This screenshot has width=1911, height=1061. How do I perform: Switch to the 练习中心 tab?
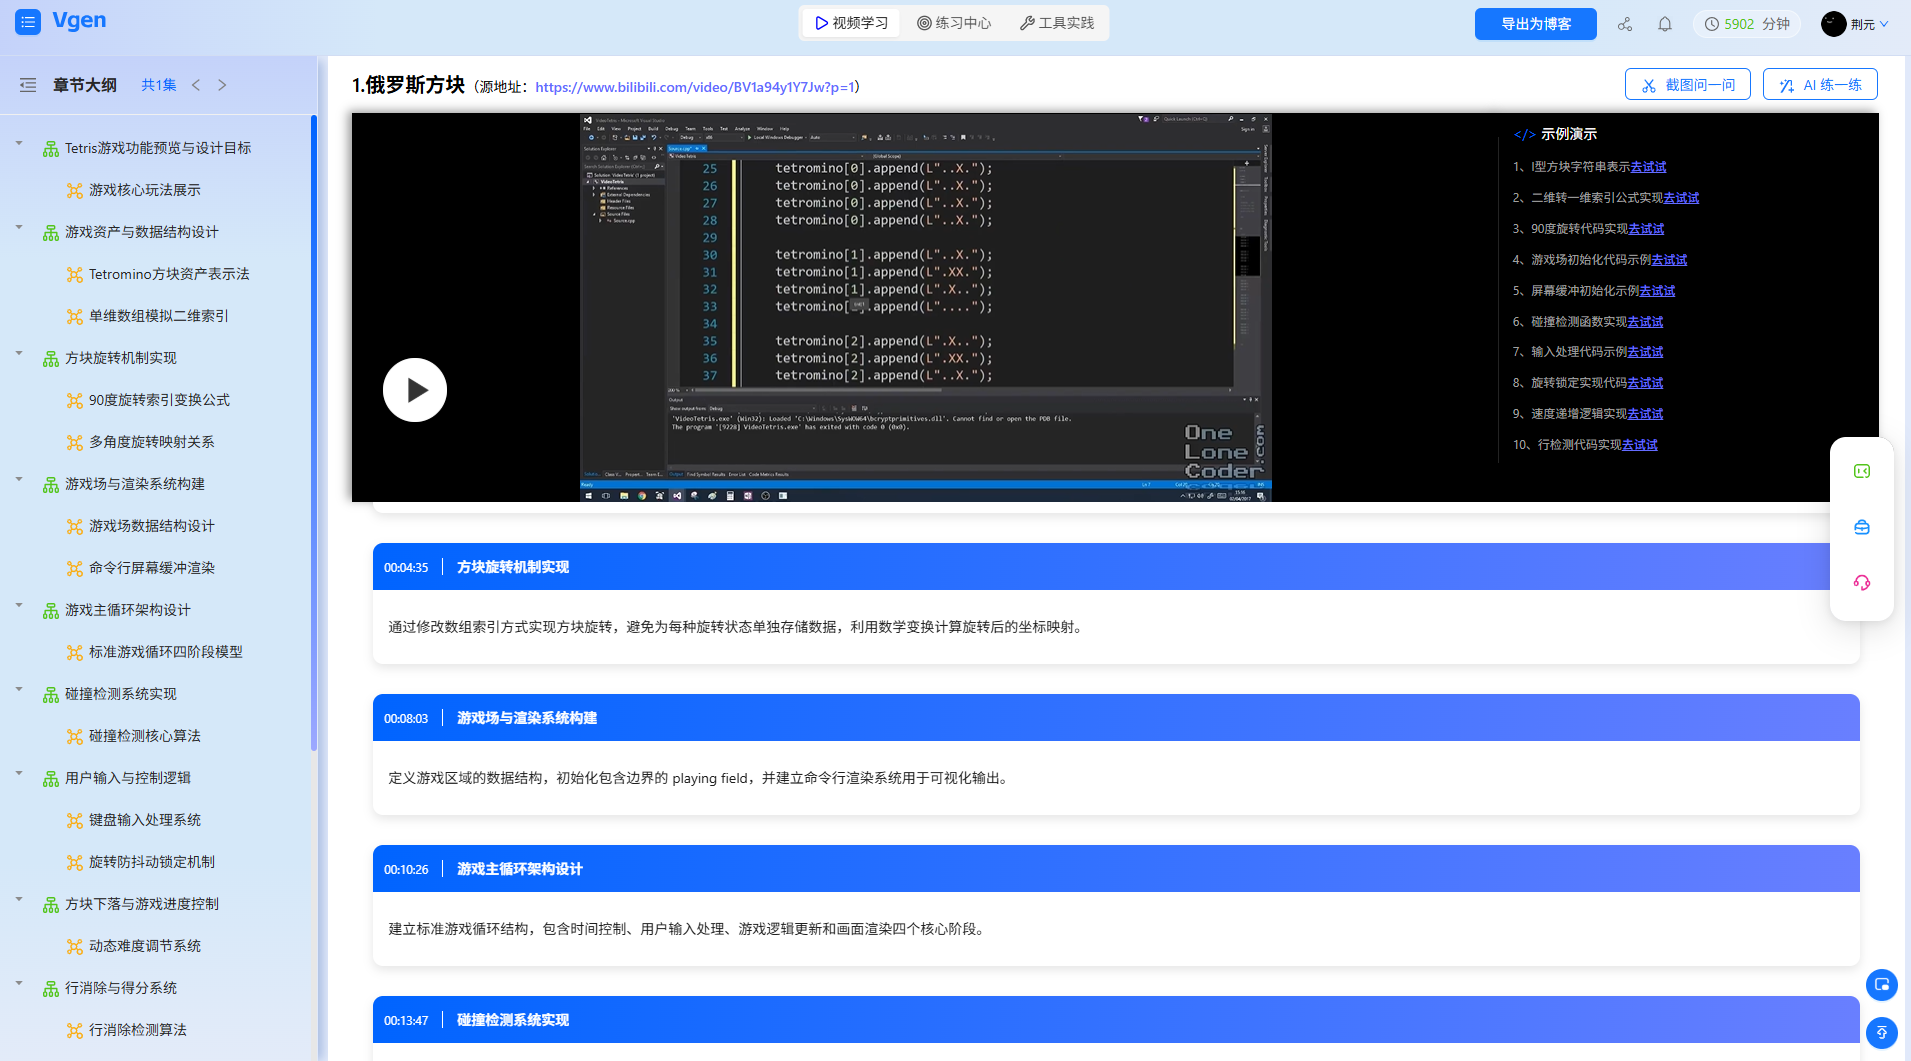(x=955, y=23)
